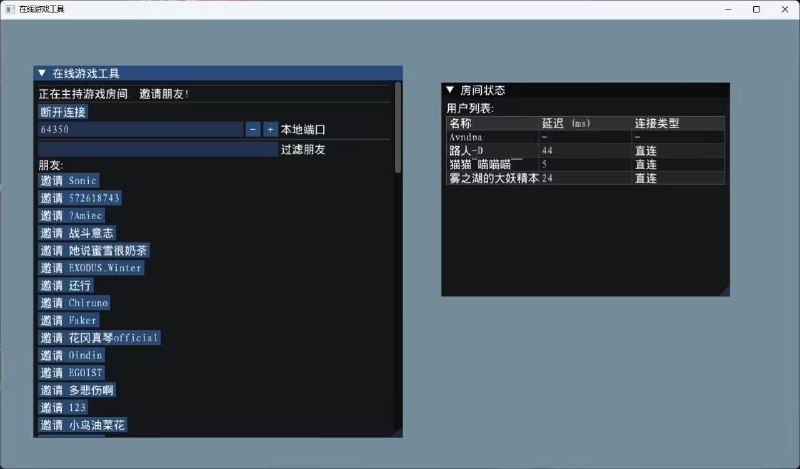Invite friend 572618743
Image resolution: width=800 pixels, height=469 pixels.
[x=80, y=198]
